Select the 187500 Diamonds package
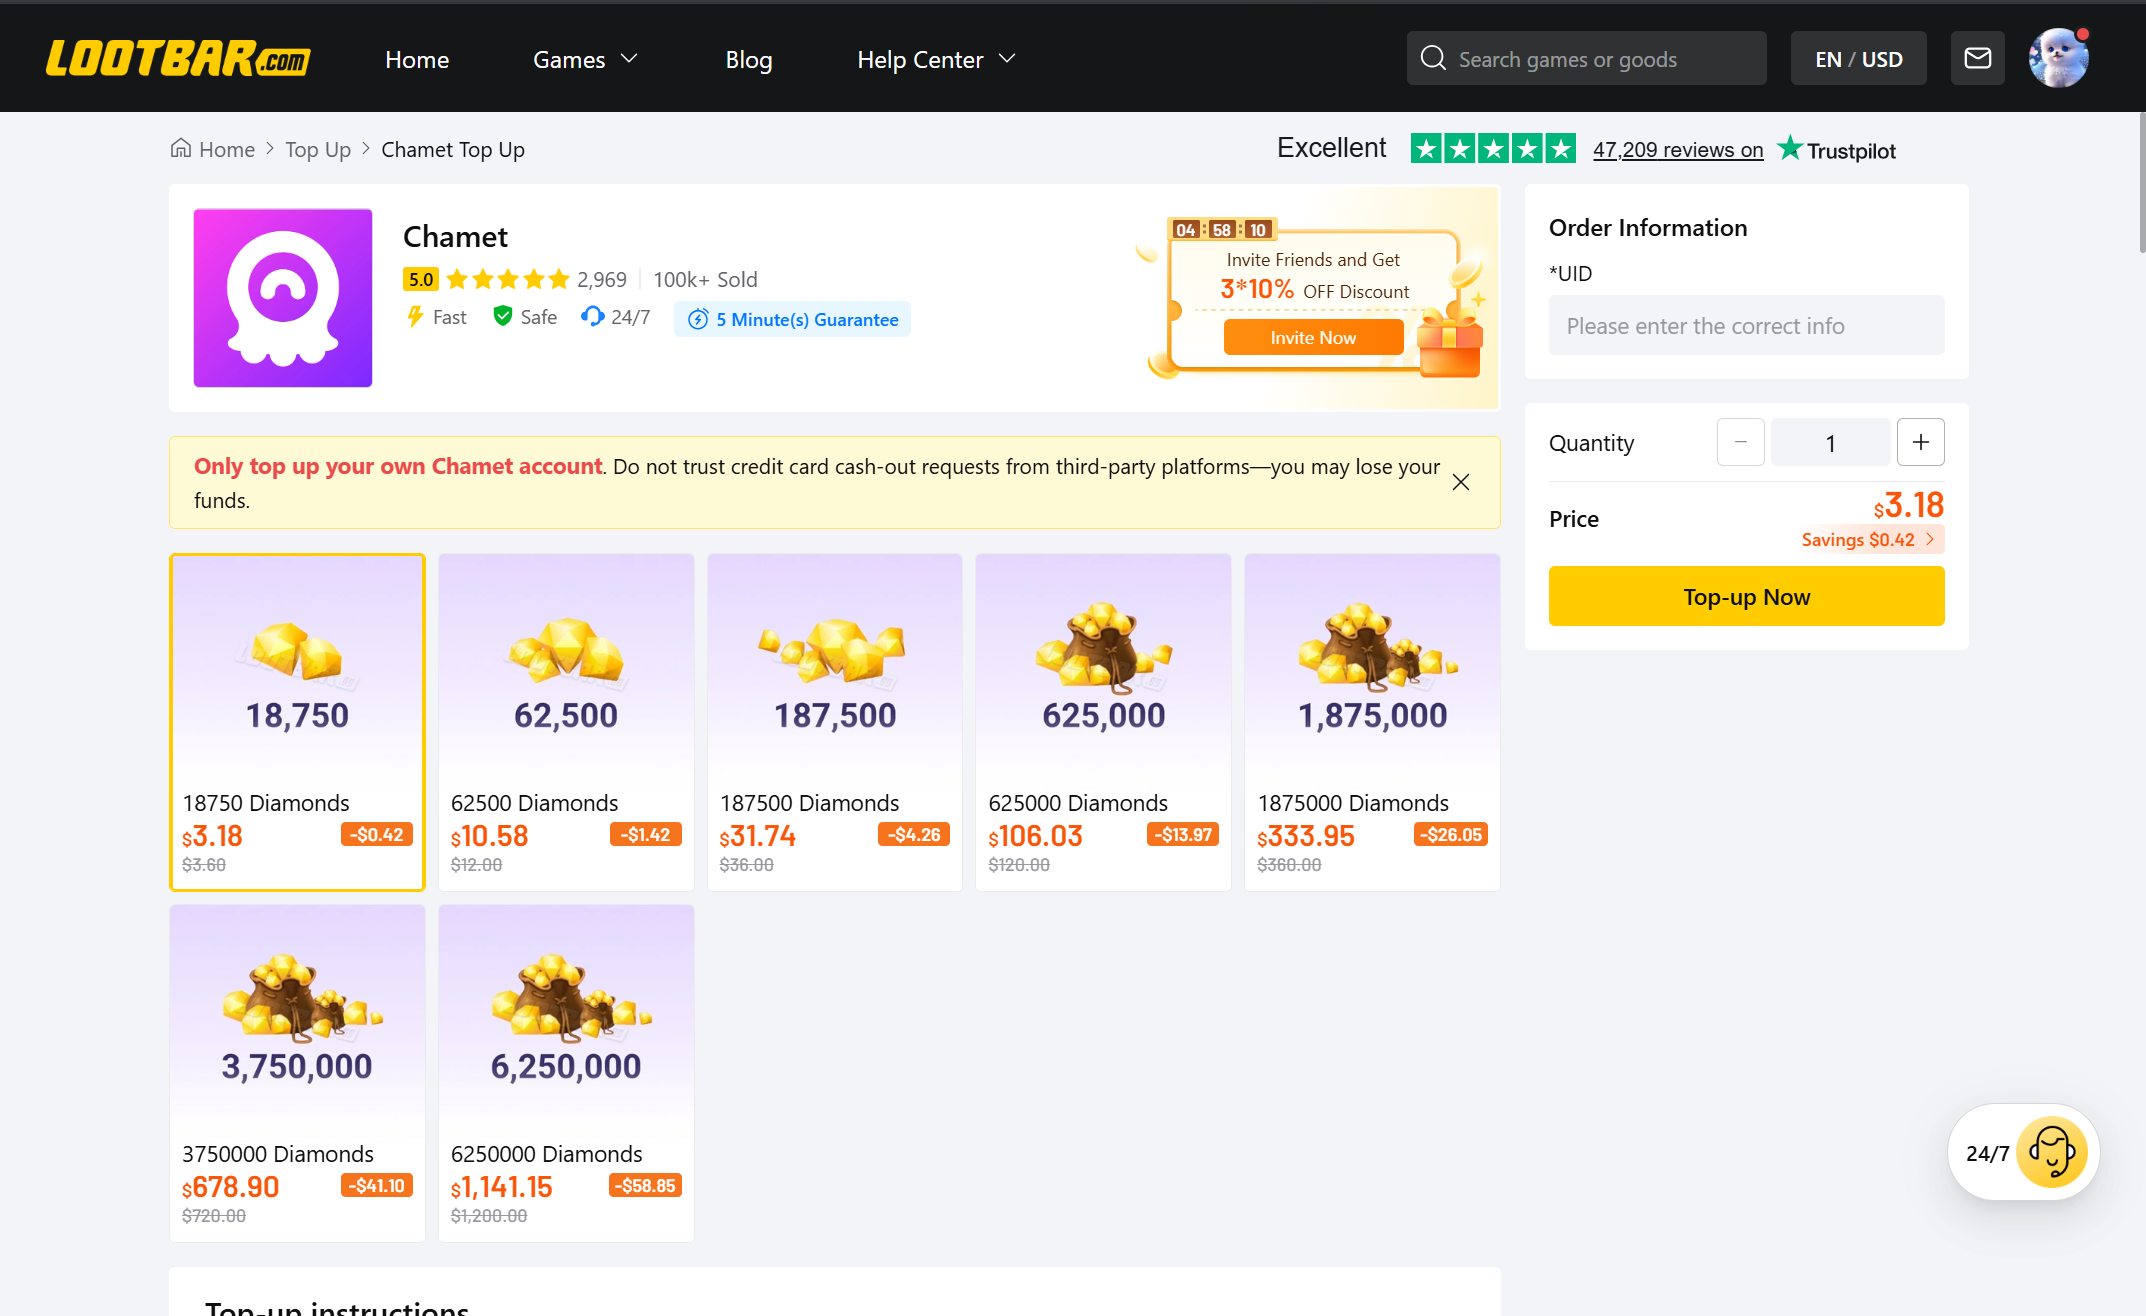Screen dimensions: 2146x1316 (835, 722)
